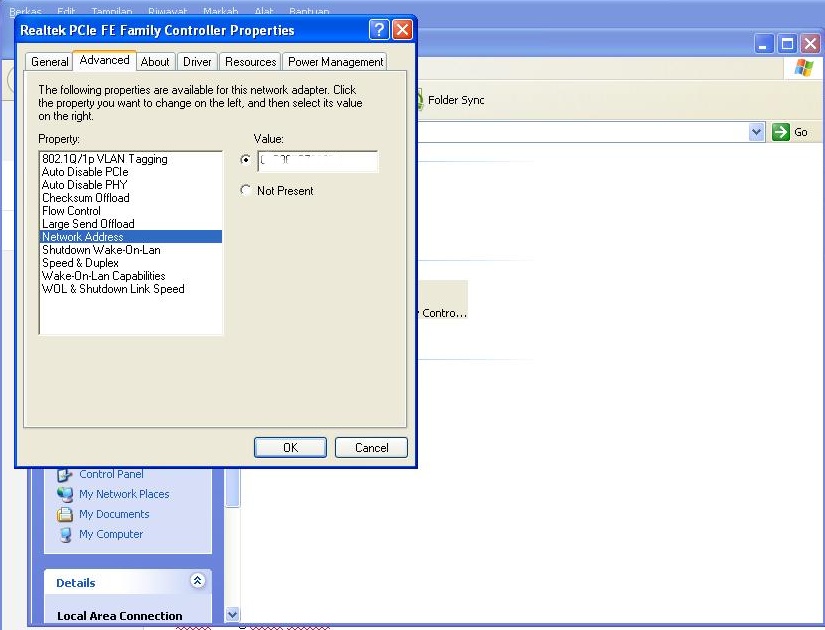Open Control Panel link in sidebar
This screenshot has height=630, width=825.
[111, 474]
